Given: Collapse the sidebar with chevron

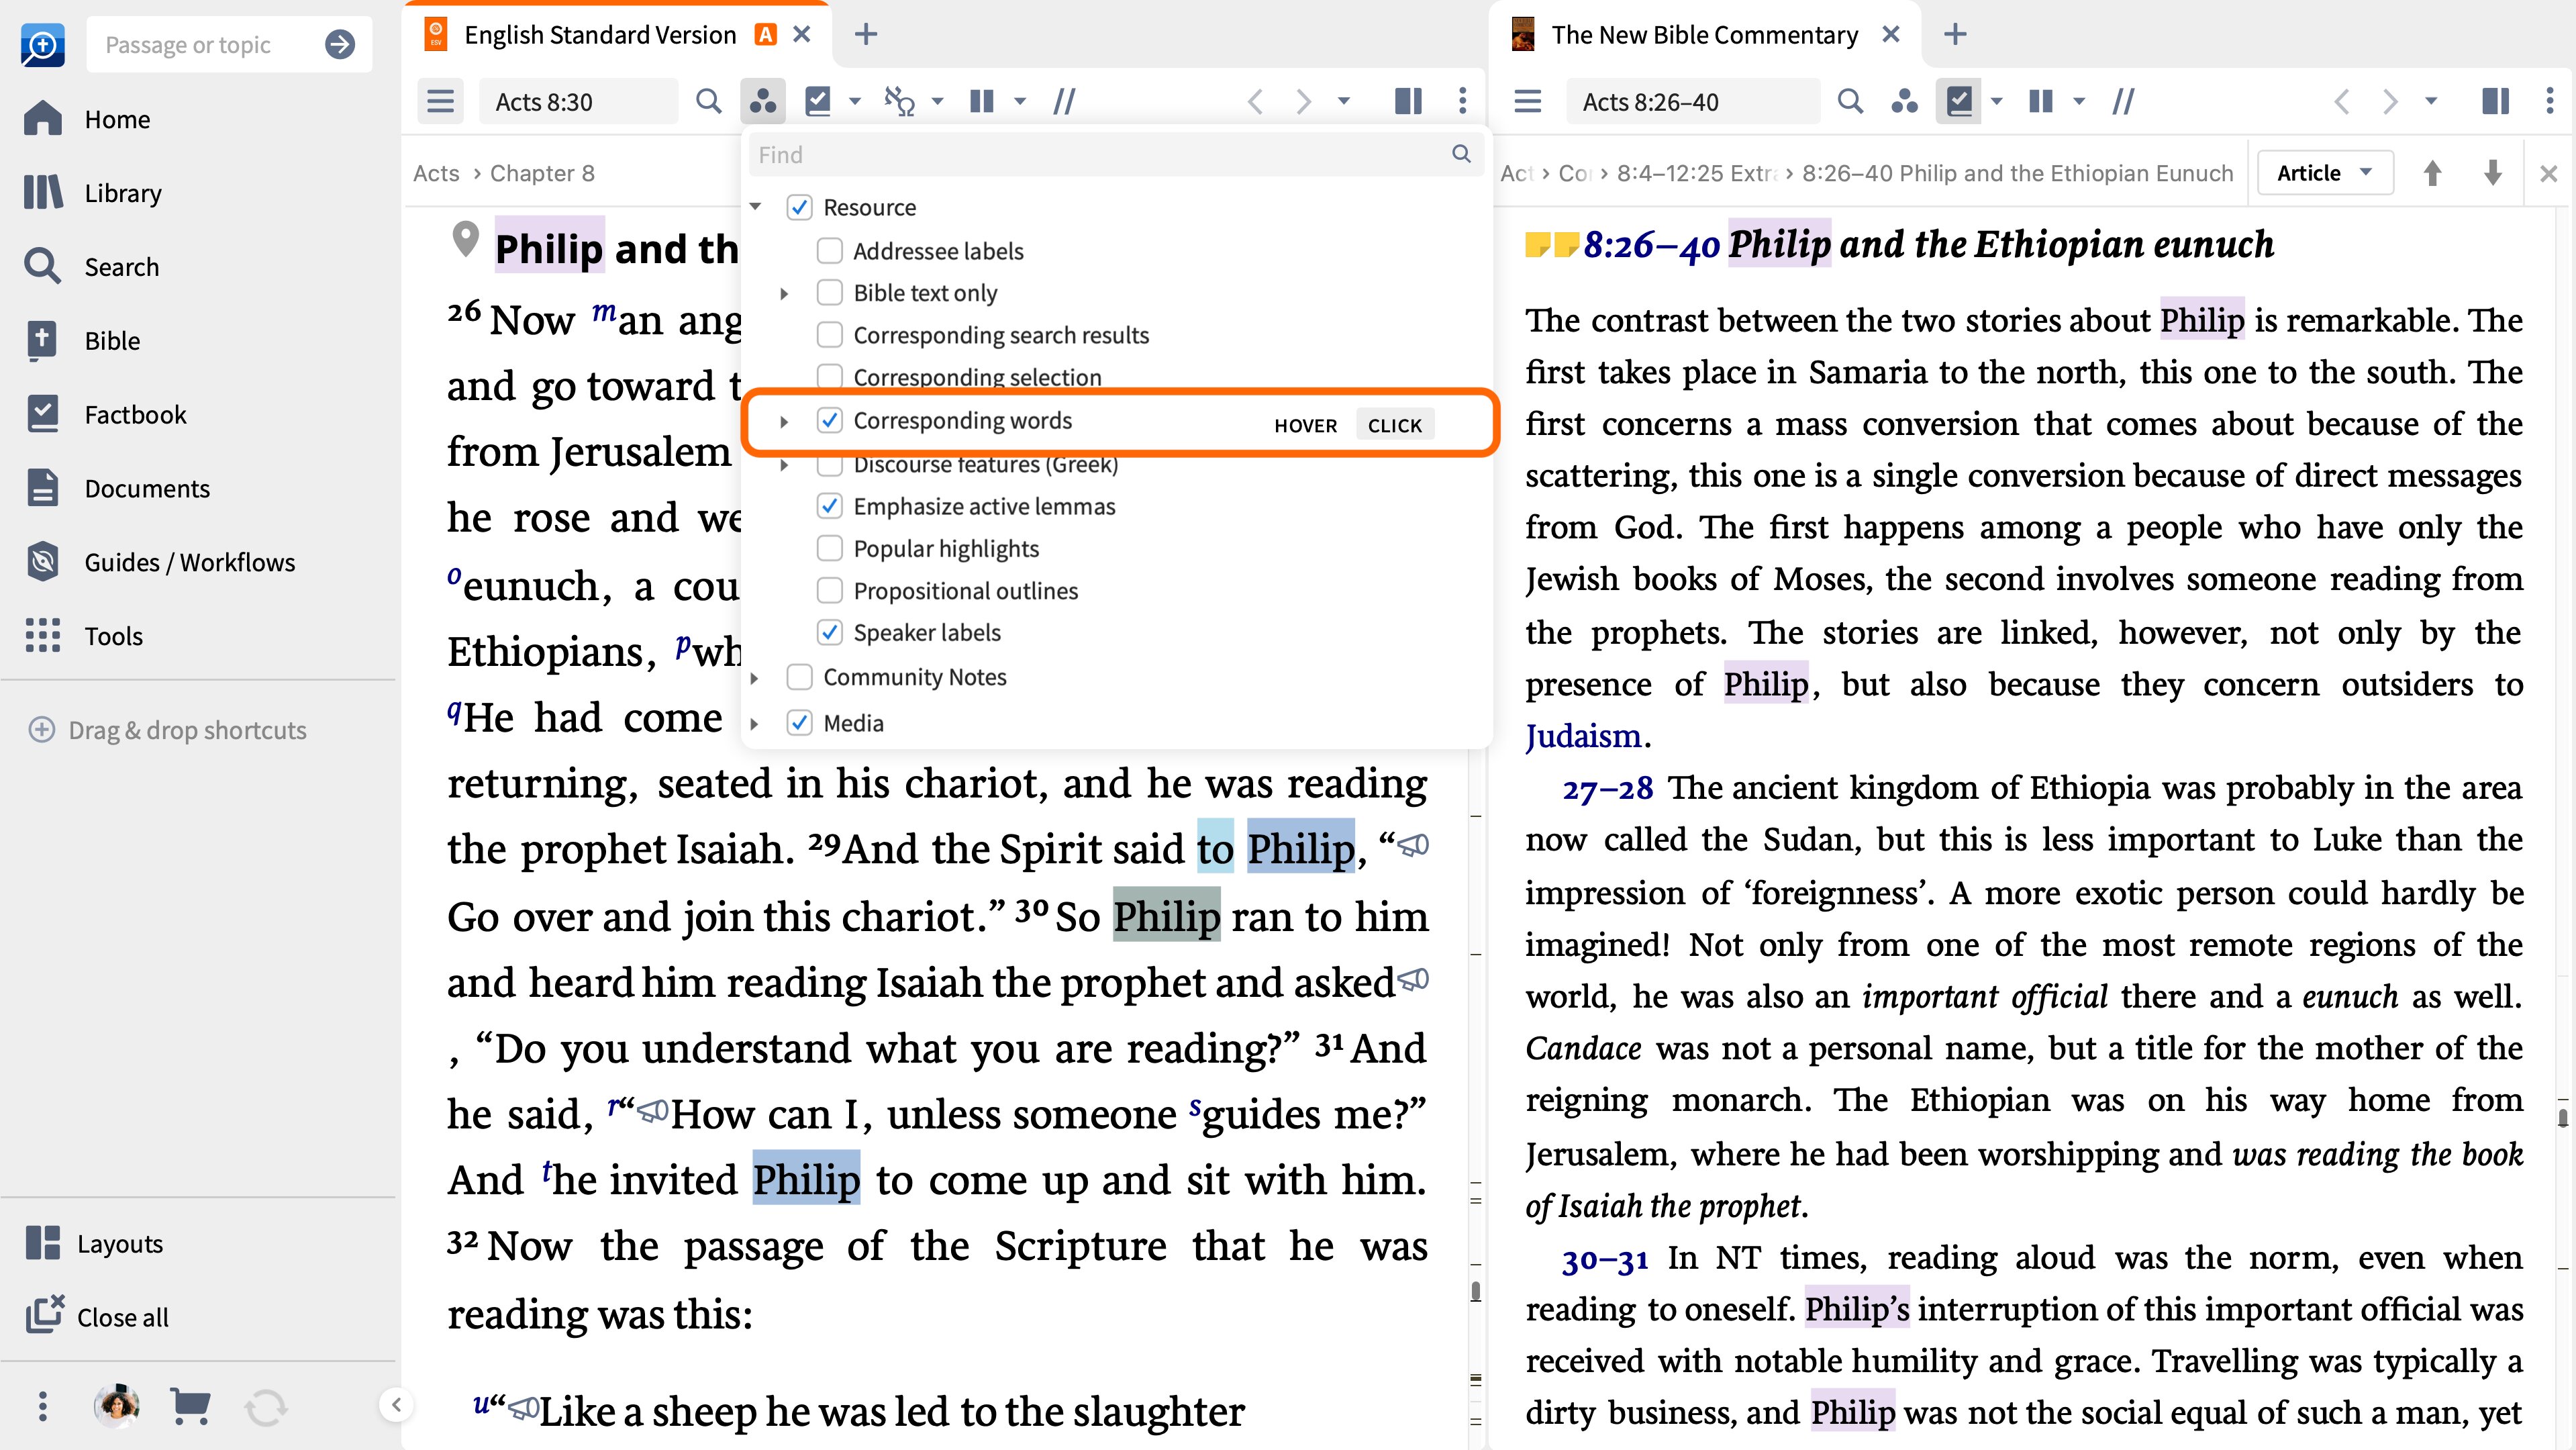Looking at the screenshot, I should [396, 1405].
